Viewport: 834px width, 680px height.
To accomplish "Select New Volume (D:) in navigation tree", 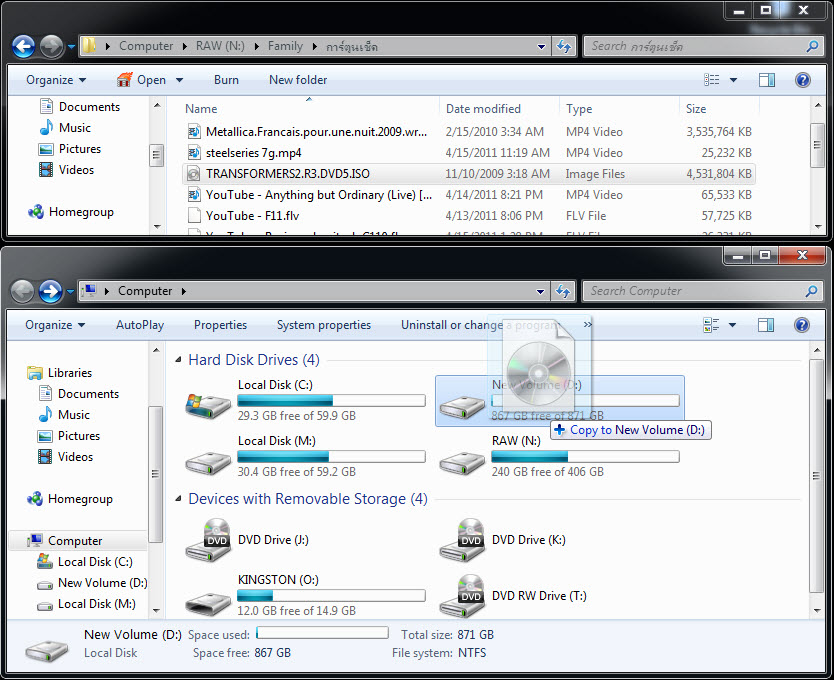I will (x=92, y=583).
